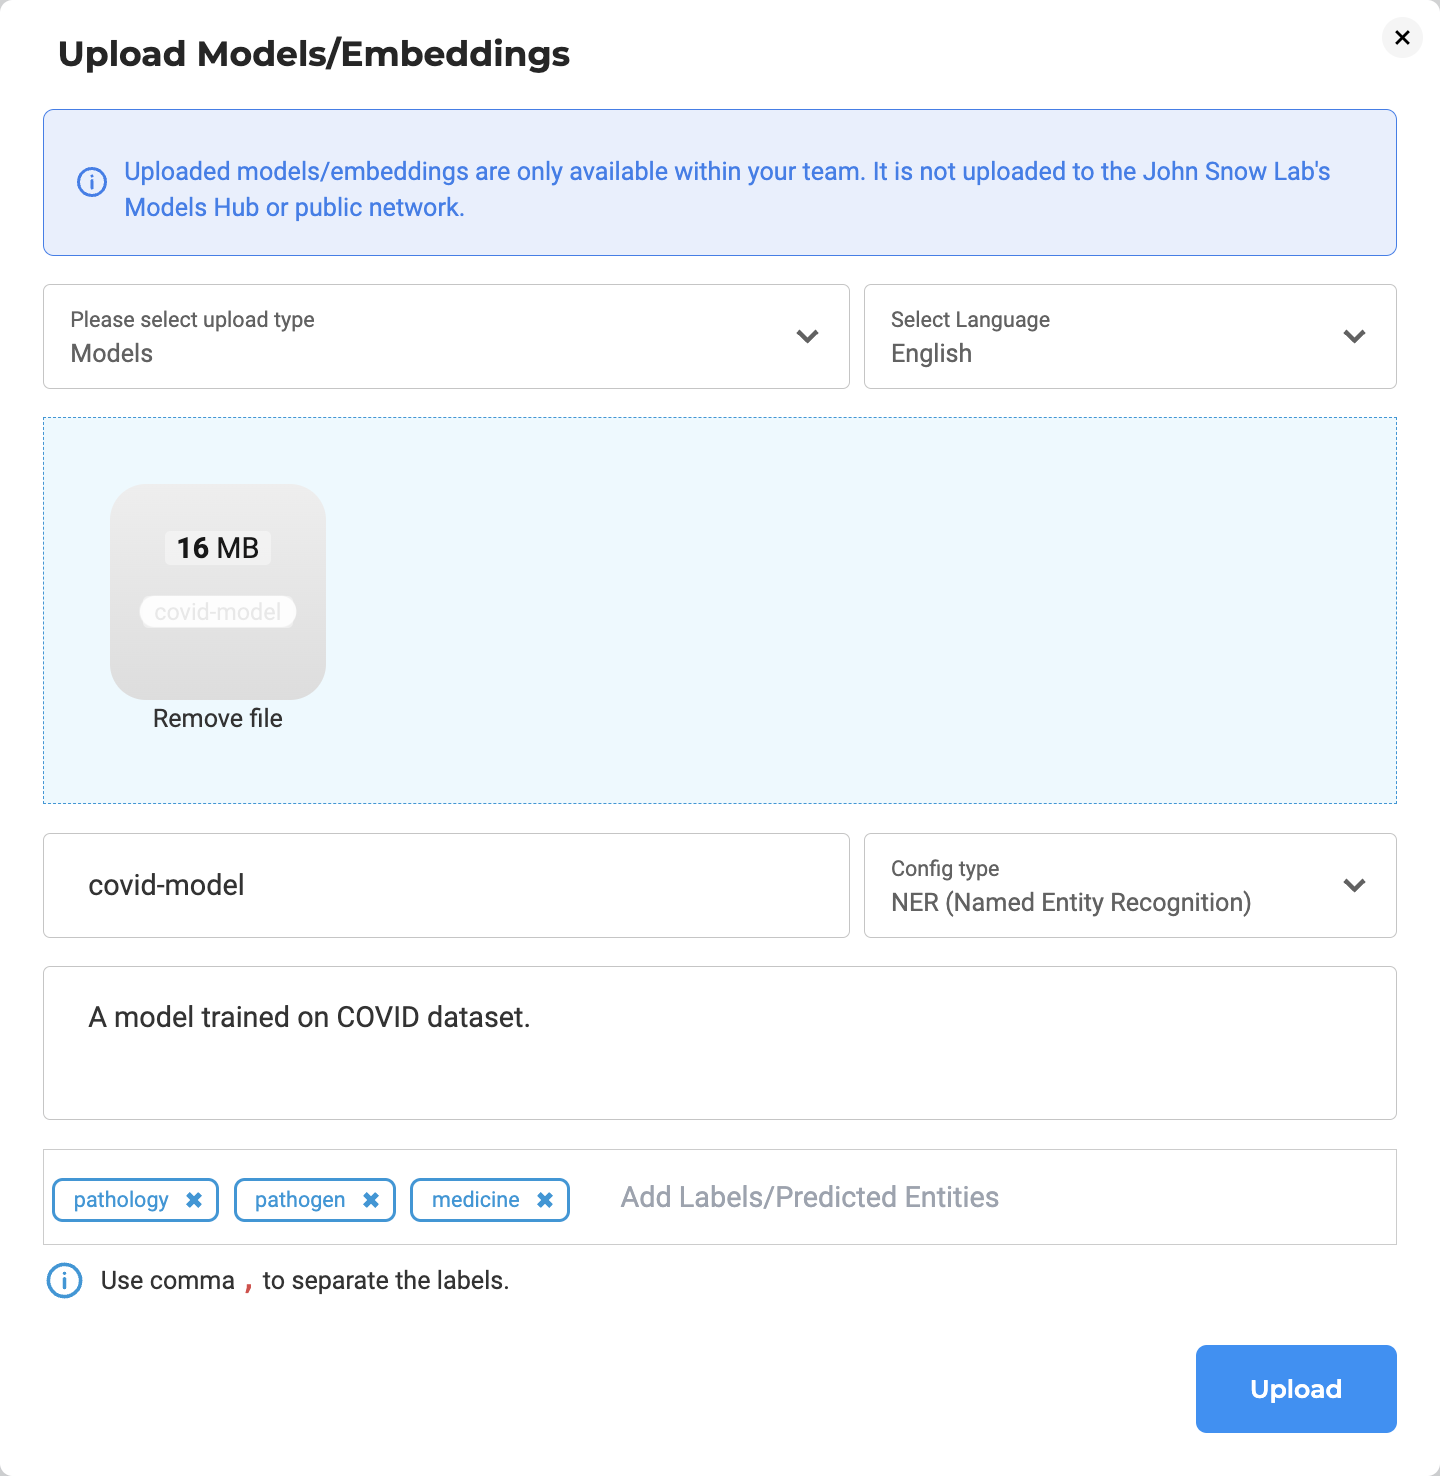
Task: Click info icon beside comma hint
Action: [x=65, y=1280]
